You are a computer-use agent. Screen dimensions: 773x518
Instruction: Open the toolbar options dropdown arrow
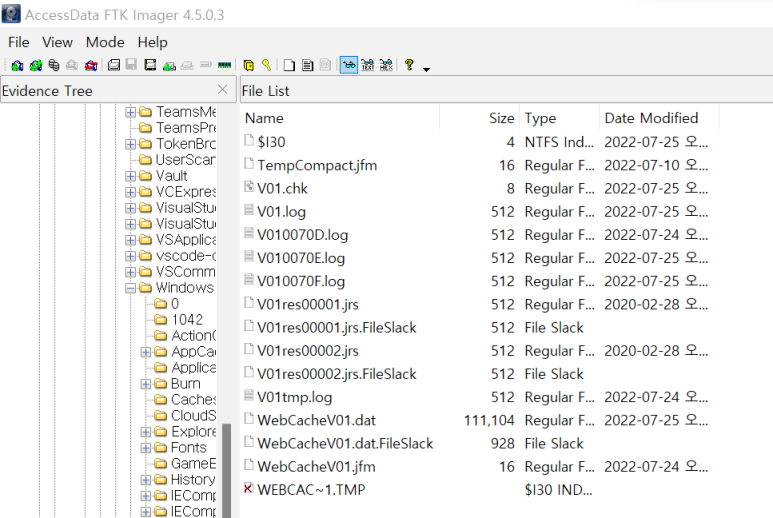[426, 69]
